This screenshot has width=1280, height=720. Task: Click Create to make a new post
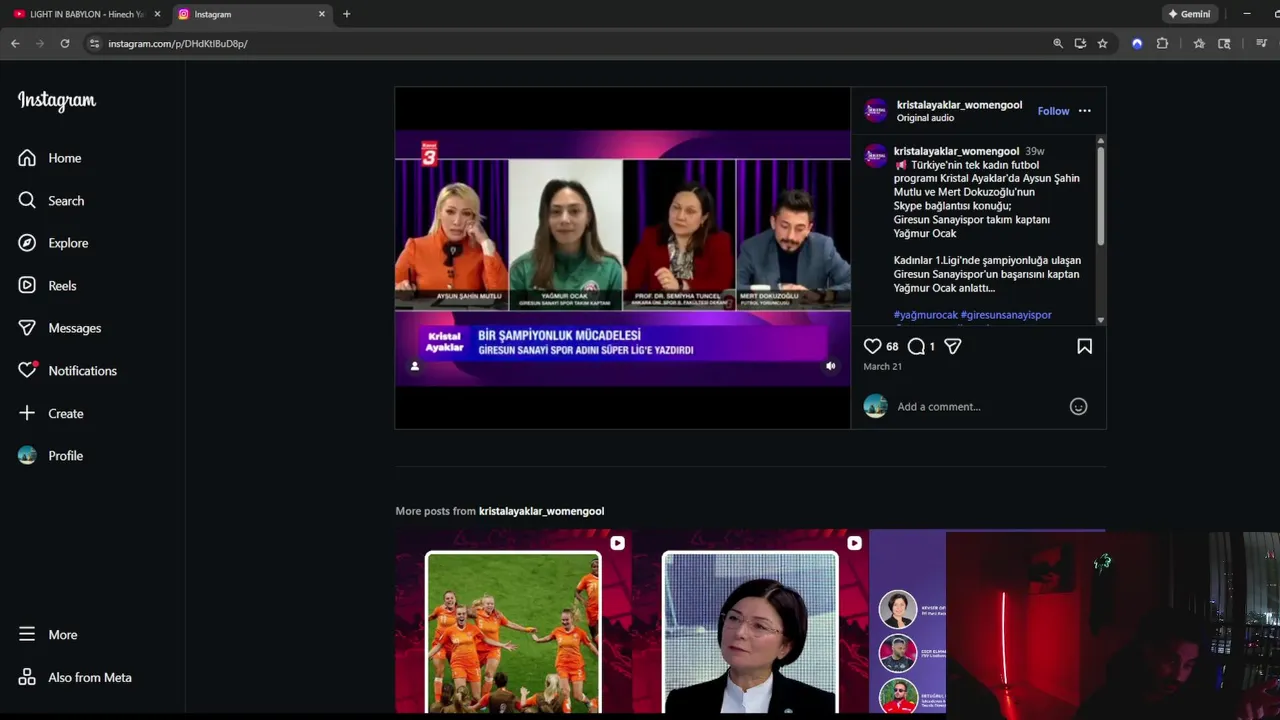(51, 413)
